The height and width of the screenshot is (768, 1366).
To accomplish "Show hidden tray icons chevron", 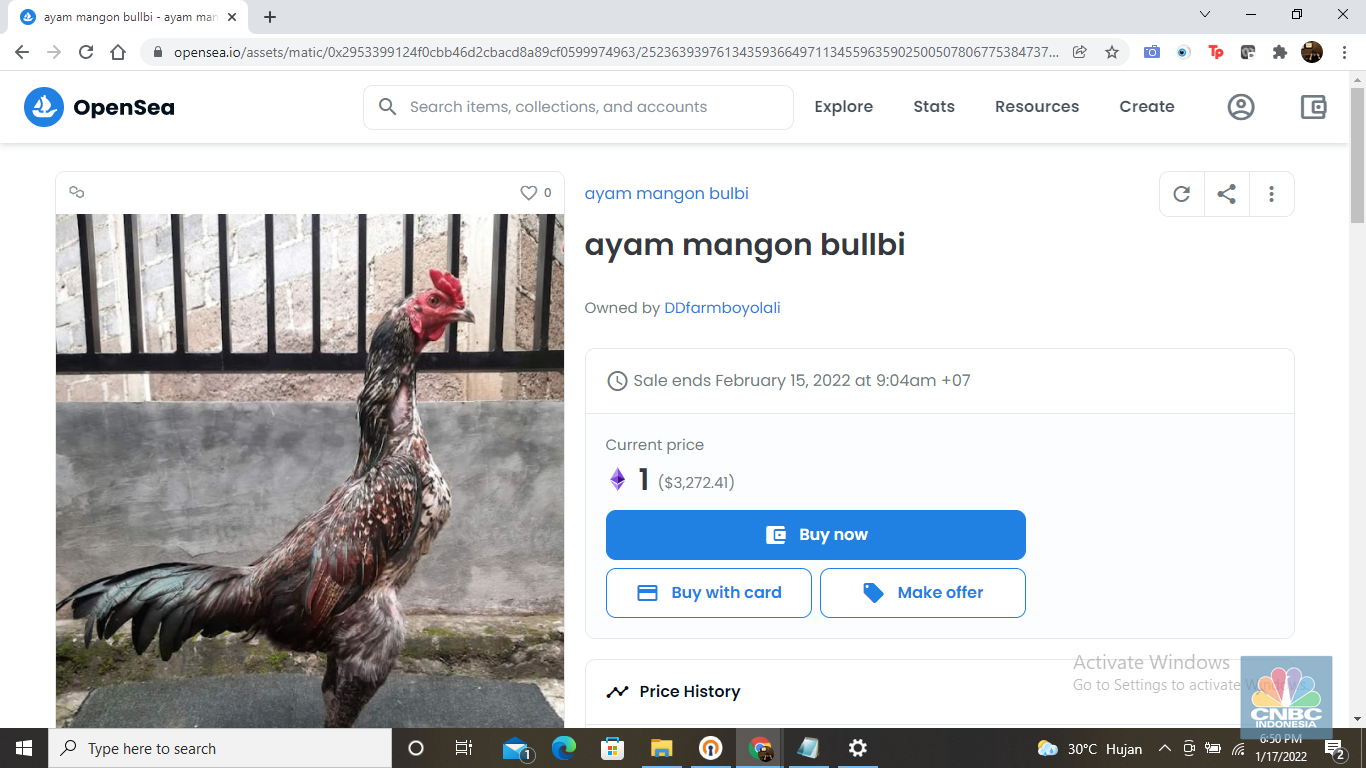I will 1165,748.
